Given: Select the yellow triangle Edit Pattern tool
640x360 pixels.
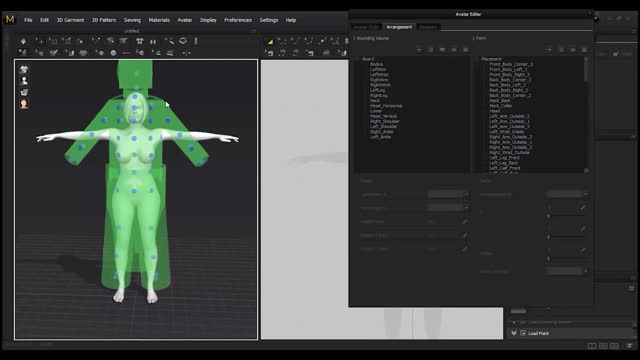Looking at the screenshot, I should click(x=270, y=41).
